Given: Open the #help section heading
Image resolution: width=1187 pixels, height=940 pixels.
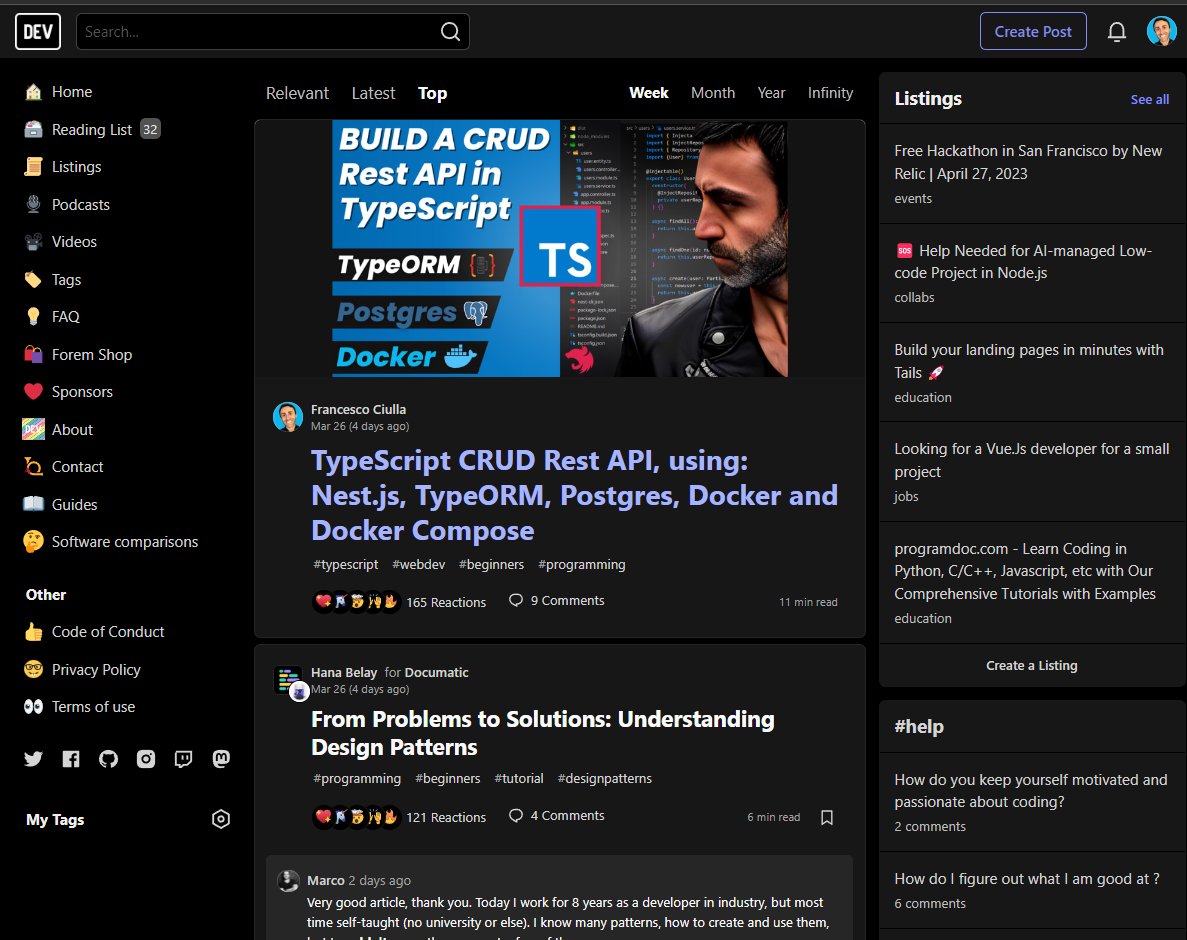Looking at the screenshot, I should [x=919, y=727].
